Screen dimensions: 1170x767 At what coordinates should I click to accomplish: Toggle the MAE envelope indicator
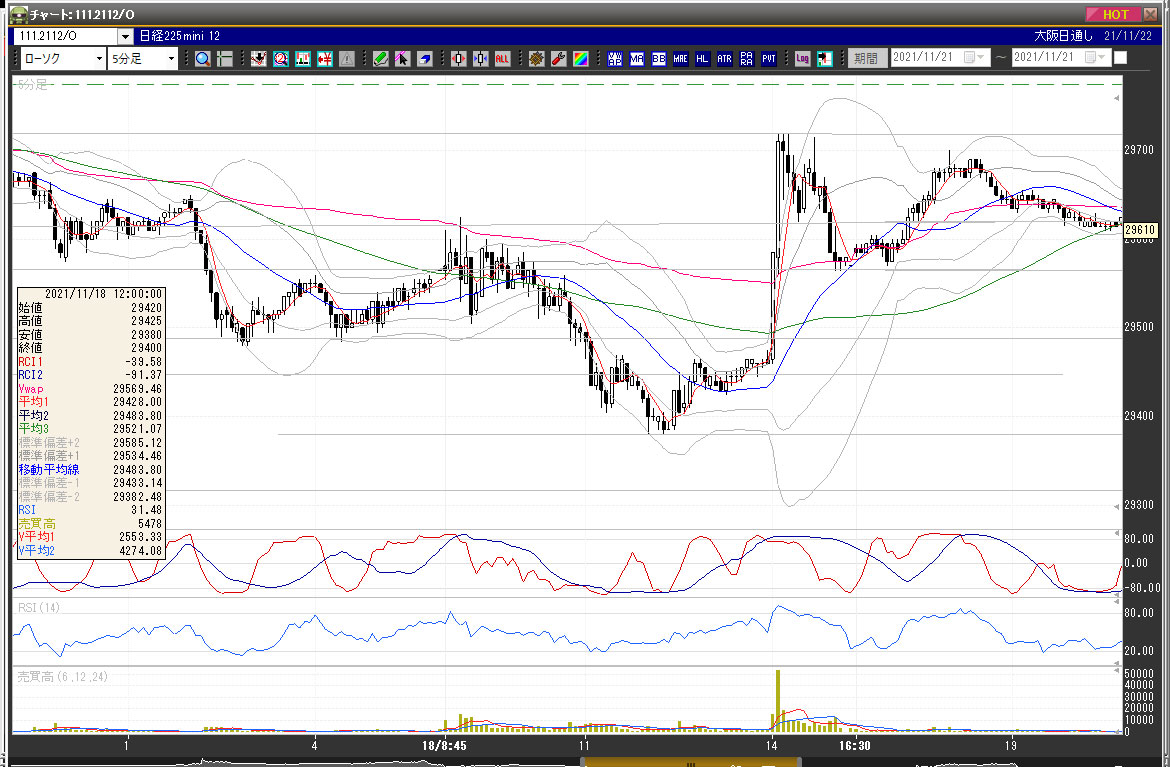(x=681, y=58)
